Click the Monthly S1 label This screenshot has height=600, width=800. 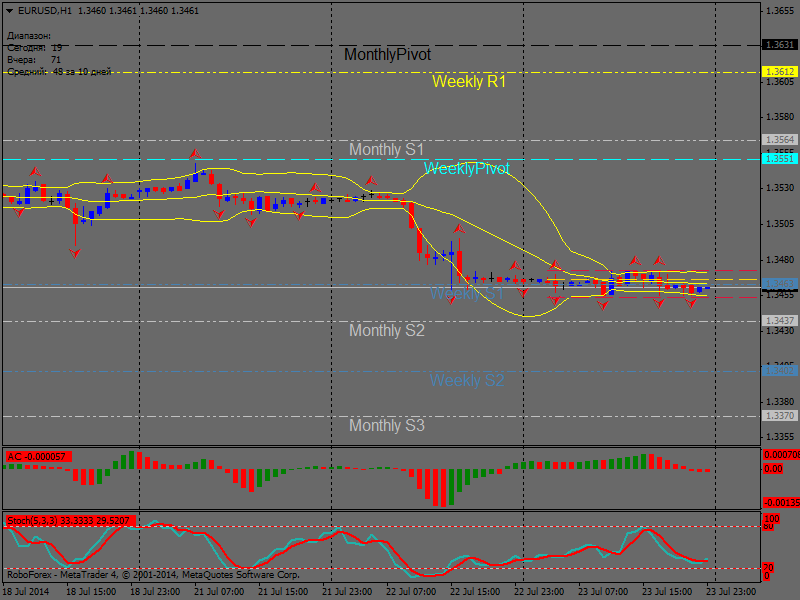387,150
